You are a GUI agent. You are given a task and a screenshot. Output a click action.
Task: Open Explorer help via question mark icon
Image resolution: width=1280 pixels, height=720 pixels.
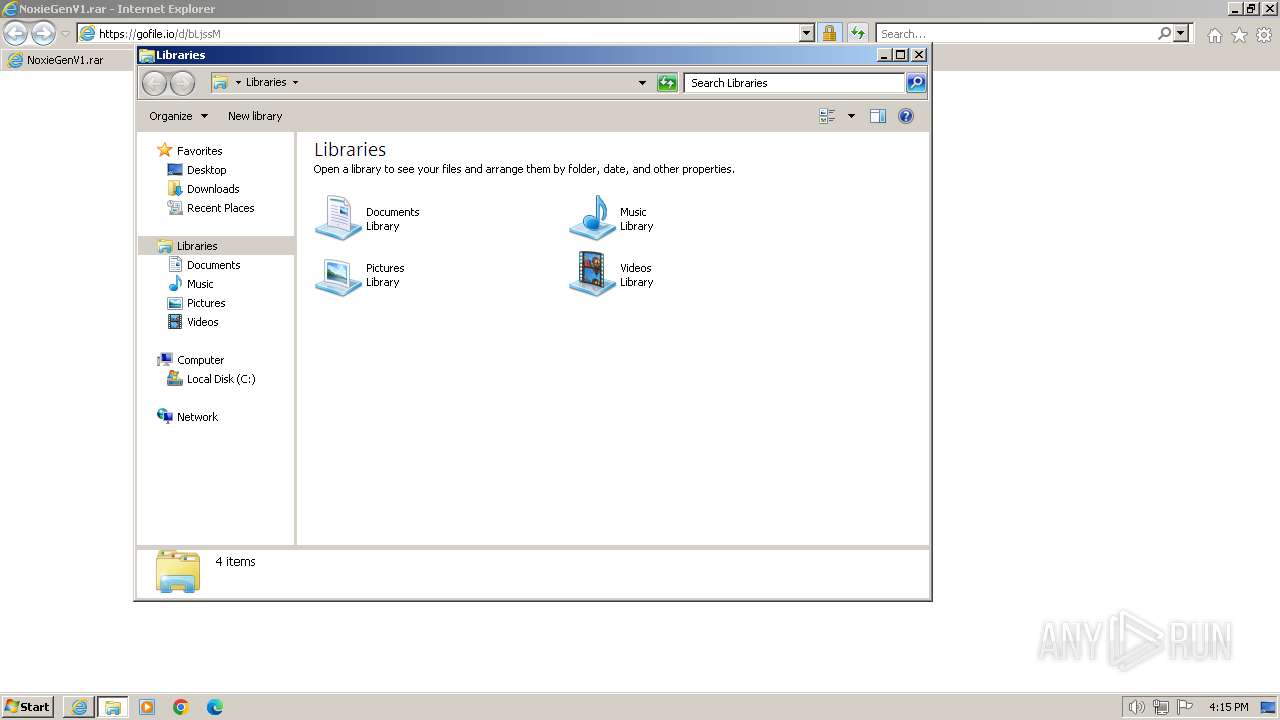click(906, 116)
